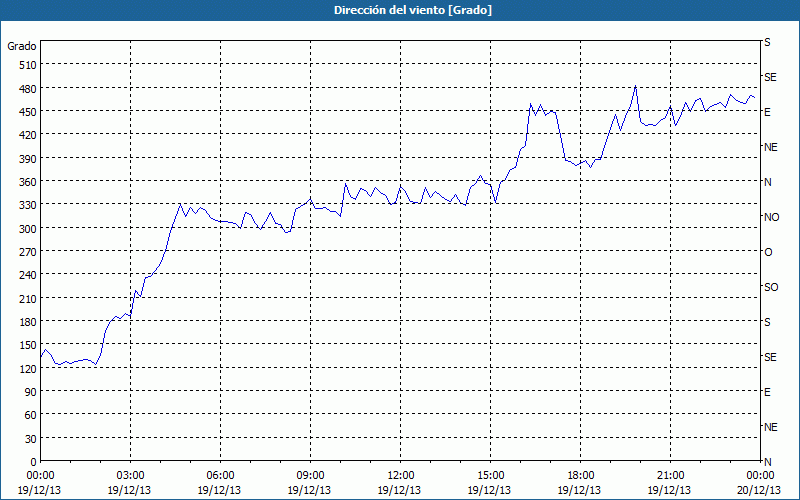The image size is (800, 500).
Task: Click the N compass label beside 360 gridline
Action: pyautogui.click(x=768, y=182)
